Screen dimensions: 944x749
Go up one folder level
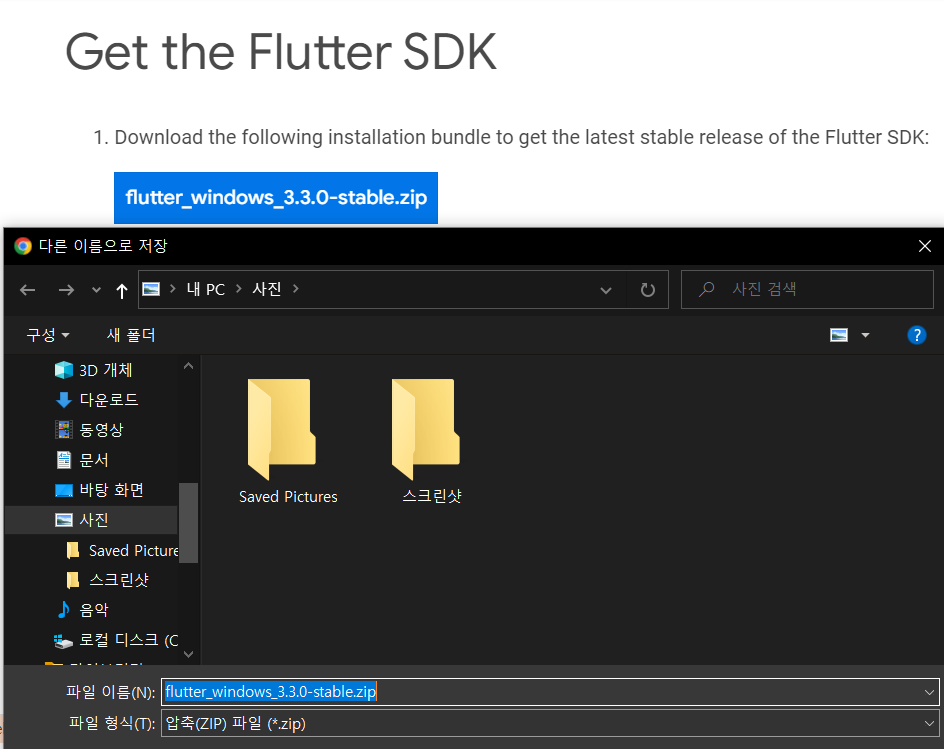(x=122, y=291)
